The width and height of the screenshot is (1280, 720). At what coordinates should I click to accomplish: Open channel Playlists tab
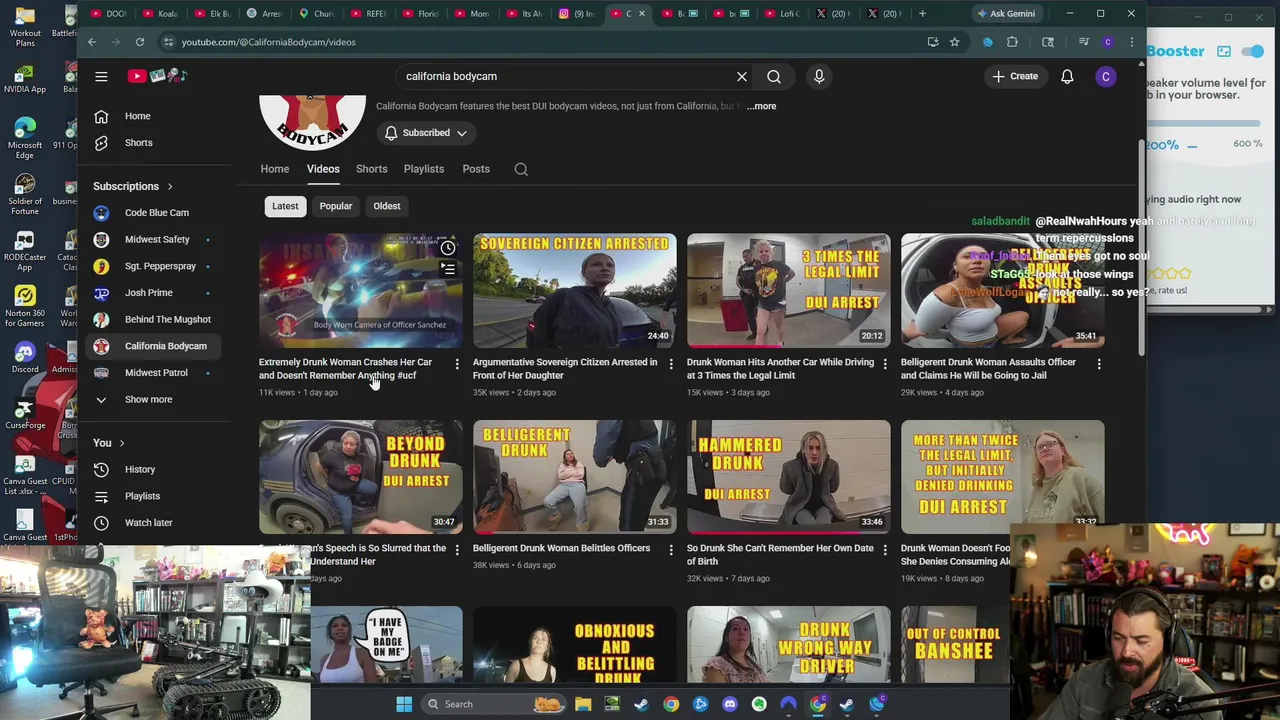(424, 169)
